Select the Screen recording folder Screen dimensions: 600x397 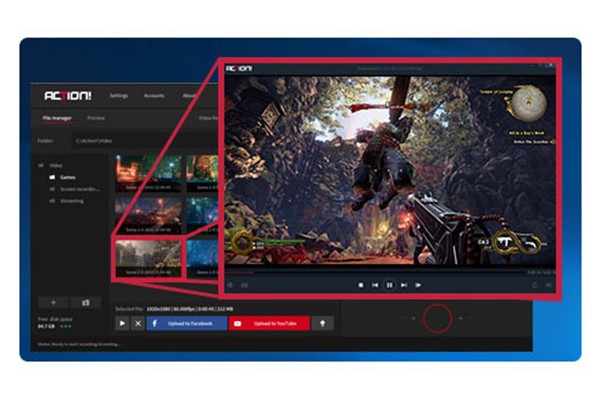(x=80, y=189)
